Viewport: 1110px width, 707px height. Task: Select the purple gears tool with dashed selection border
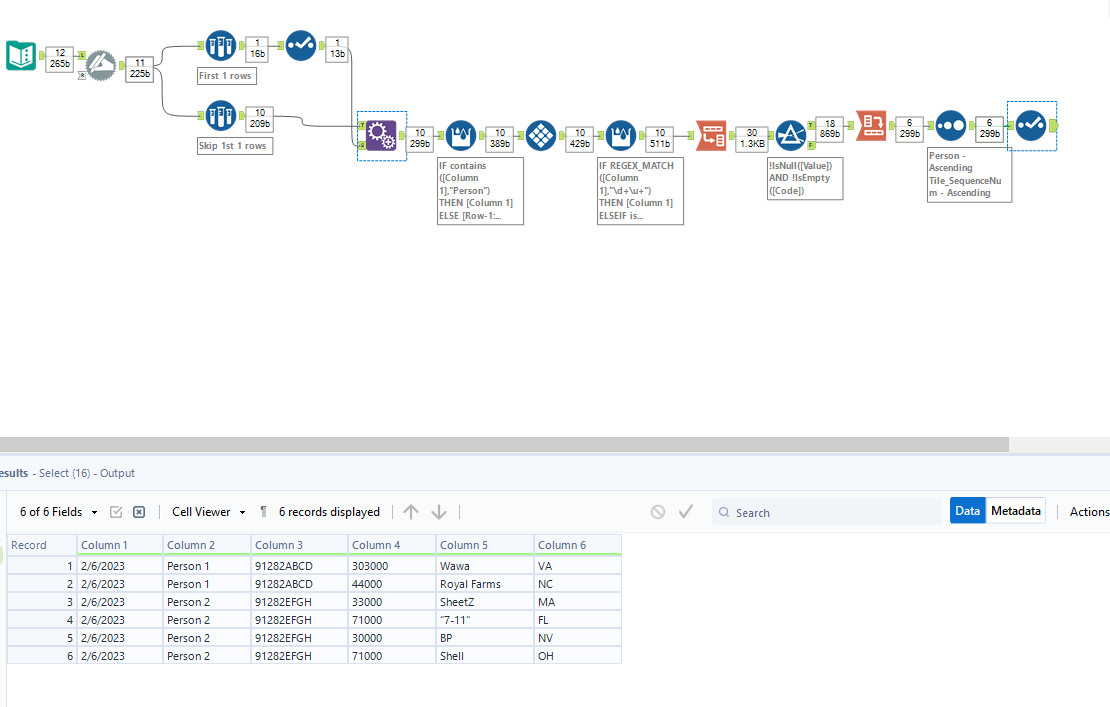[x=381, y=135]
